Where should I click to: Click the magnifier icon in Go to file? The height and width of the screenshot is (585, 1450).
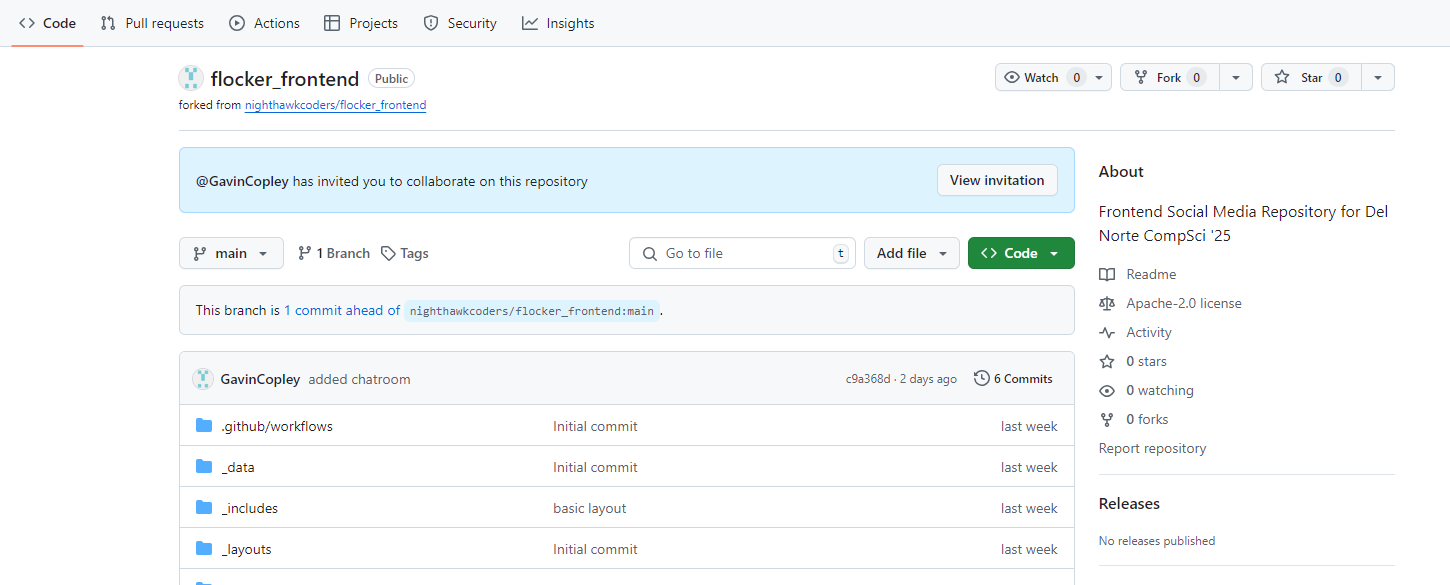[650, 253]
